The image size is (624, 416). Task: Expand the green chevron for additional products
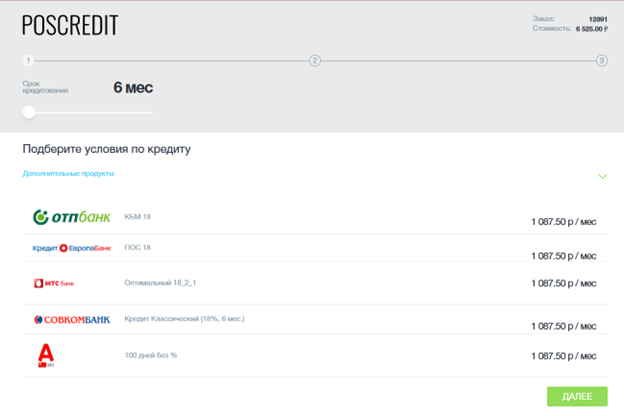pyautogui.click(x=603, y=176)
